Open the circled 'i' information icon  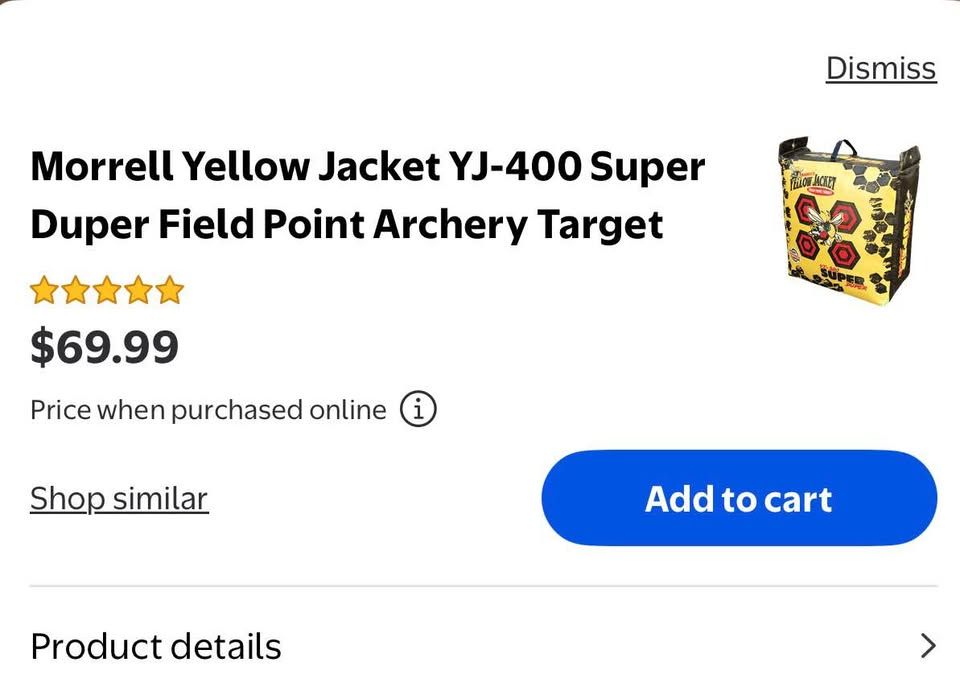420,408
